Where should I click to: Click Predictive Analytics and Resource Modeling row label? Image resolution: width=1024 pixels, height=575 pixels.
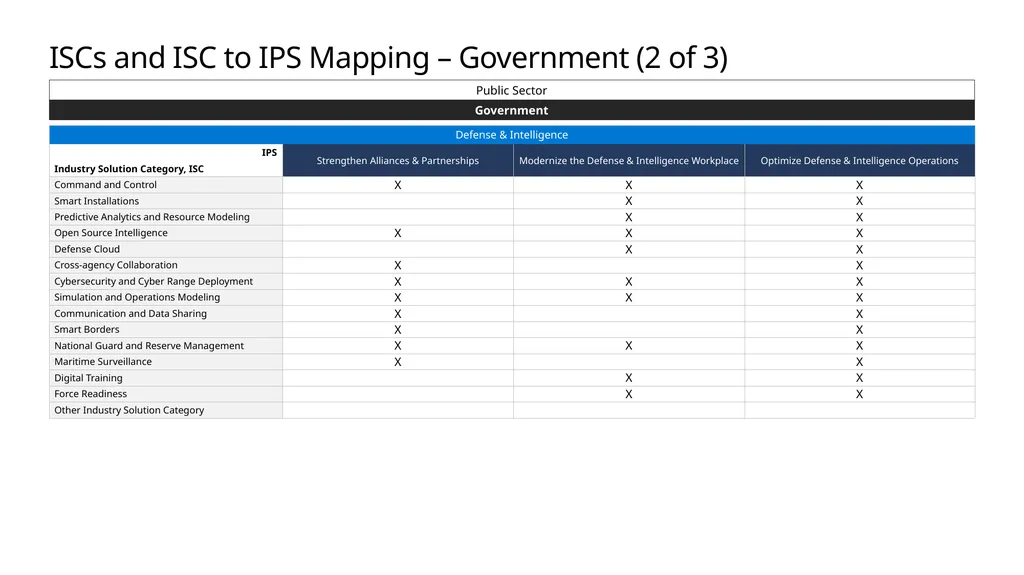tap(152, 217)
